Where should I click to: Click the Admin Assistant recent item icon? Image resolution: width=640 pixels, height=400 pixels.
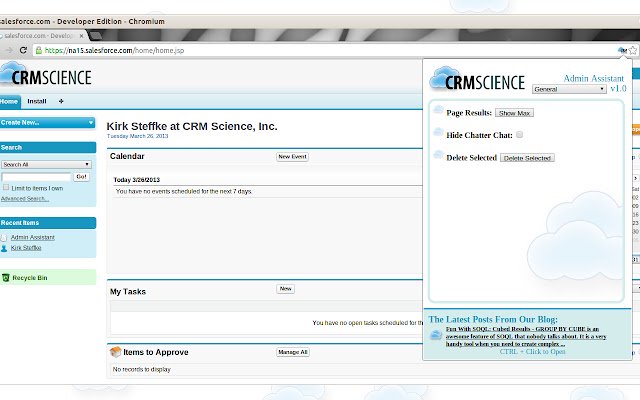coord(4,238)
